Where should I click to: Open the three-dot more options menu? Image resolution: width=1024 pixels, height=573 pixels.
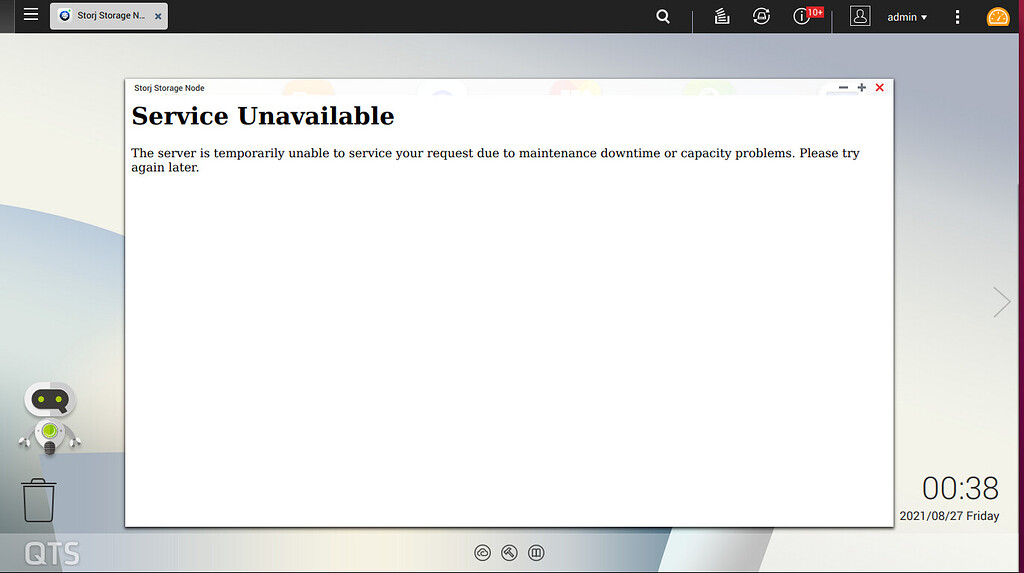[x=957, y=17]
